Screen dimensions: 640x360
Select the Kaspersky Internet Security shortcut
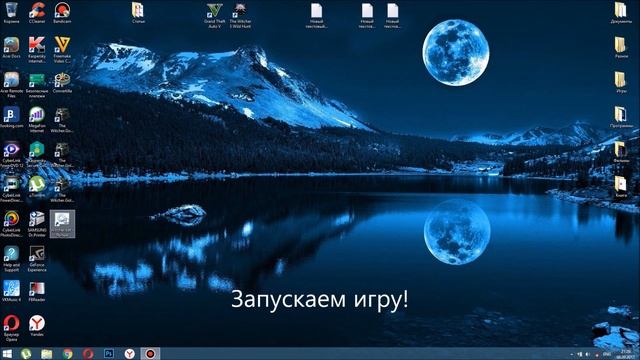(37, 50)
